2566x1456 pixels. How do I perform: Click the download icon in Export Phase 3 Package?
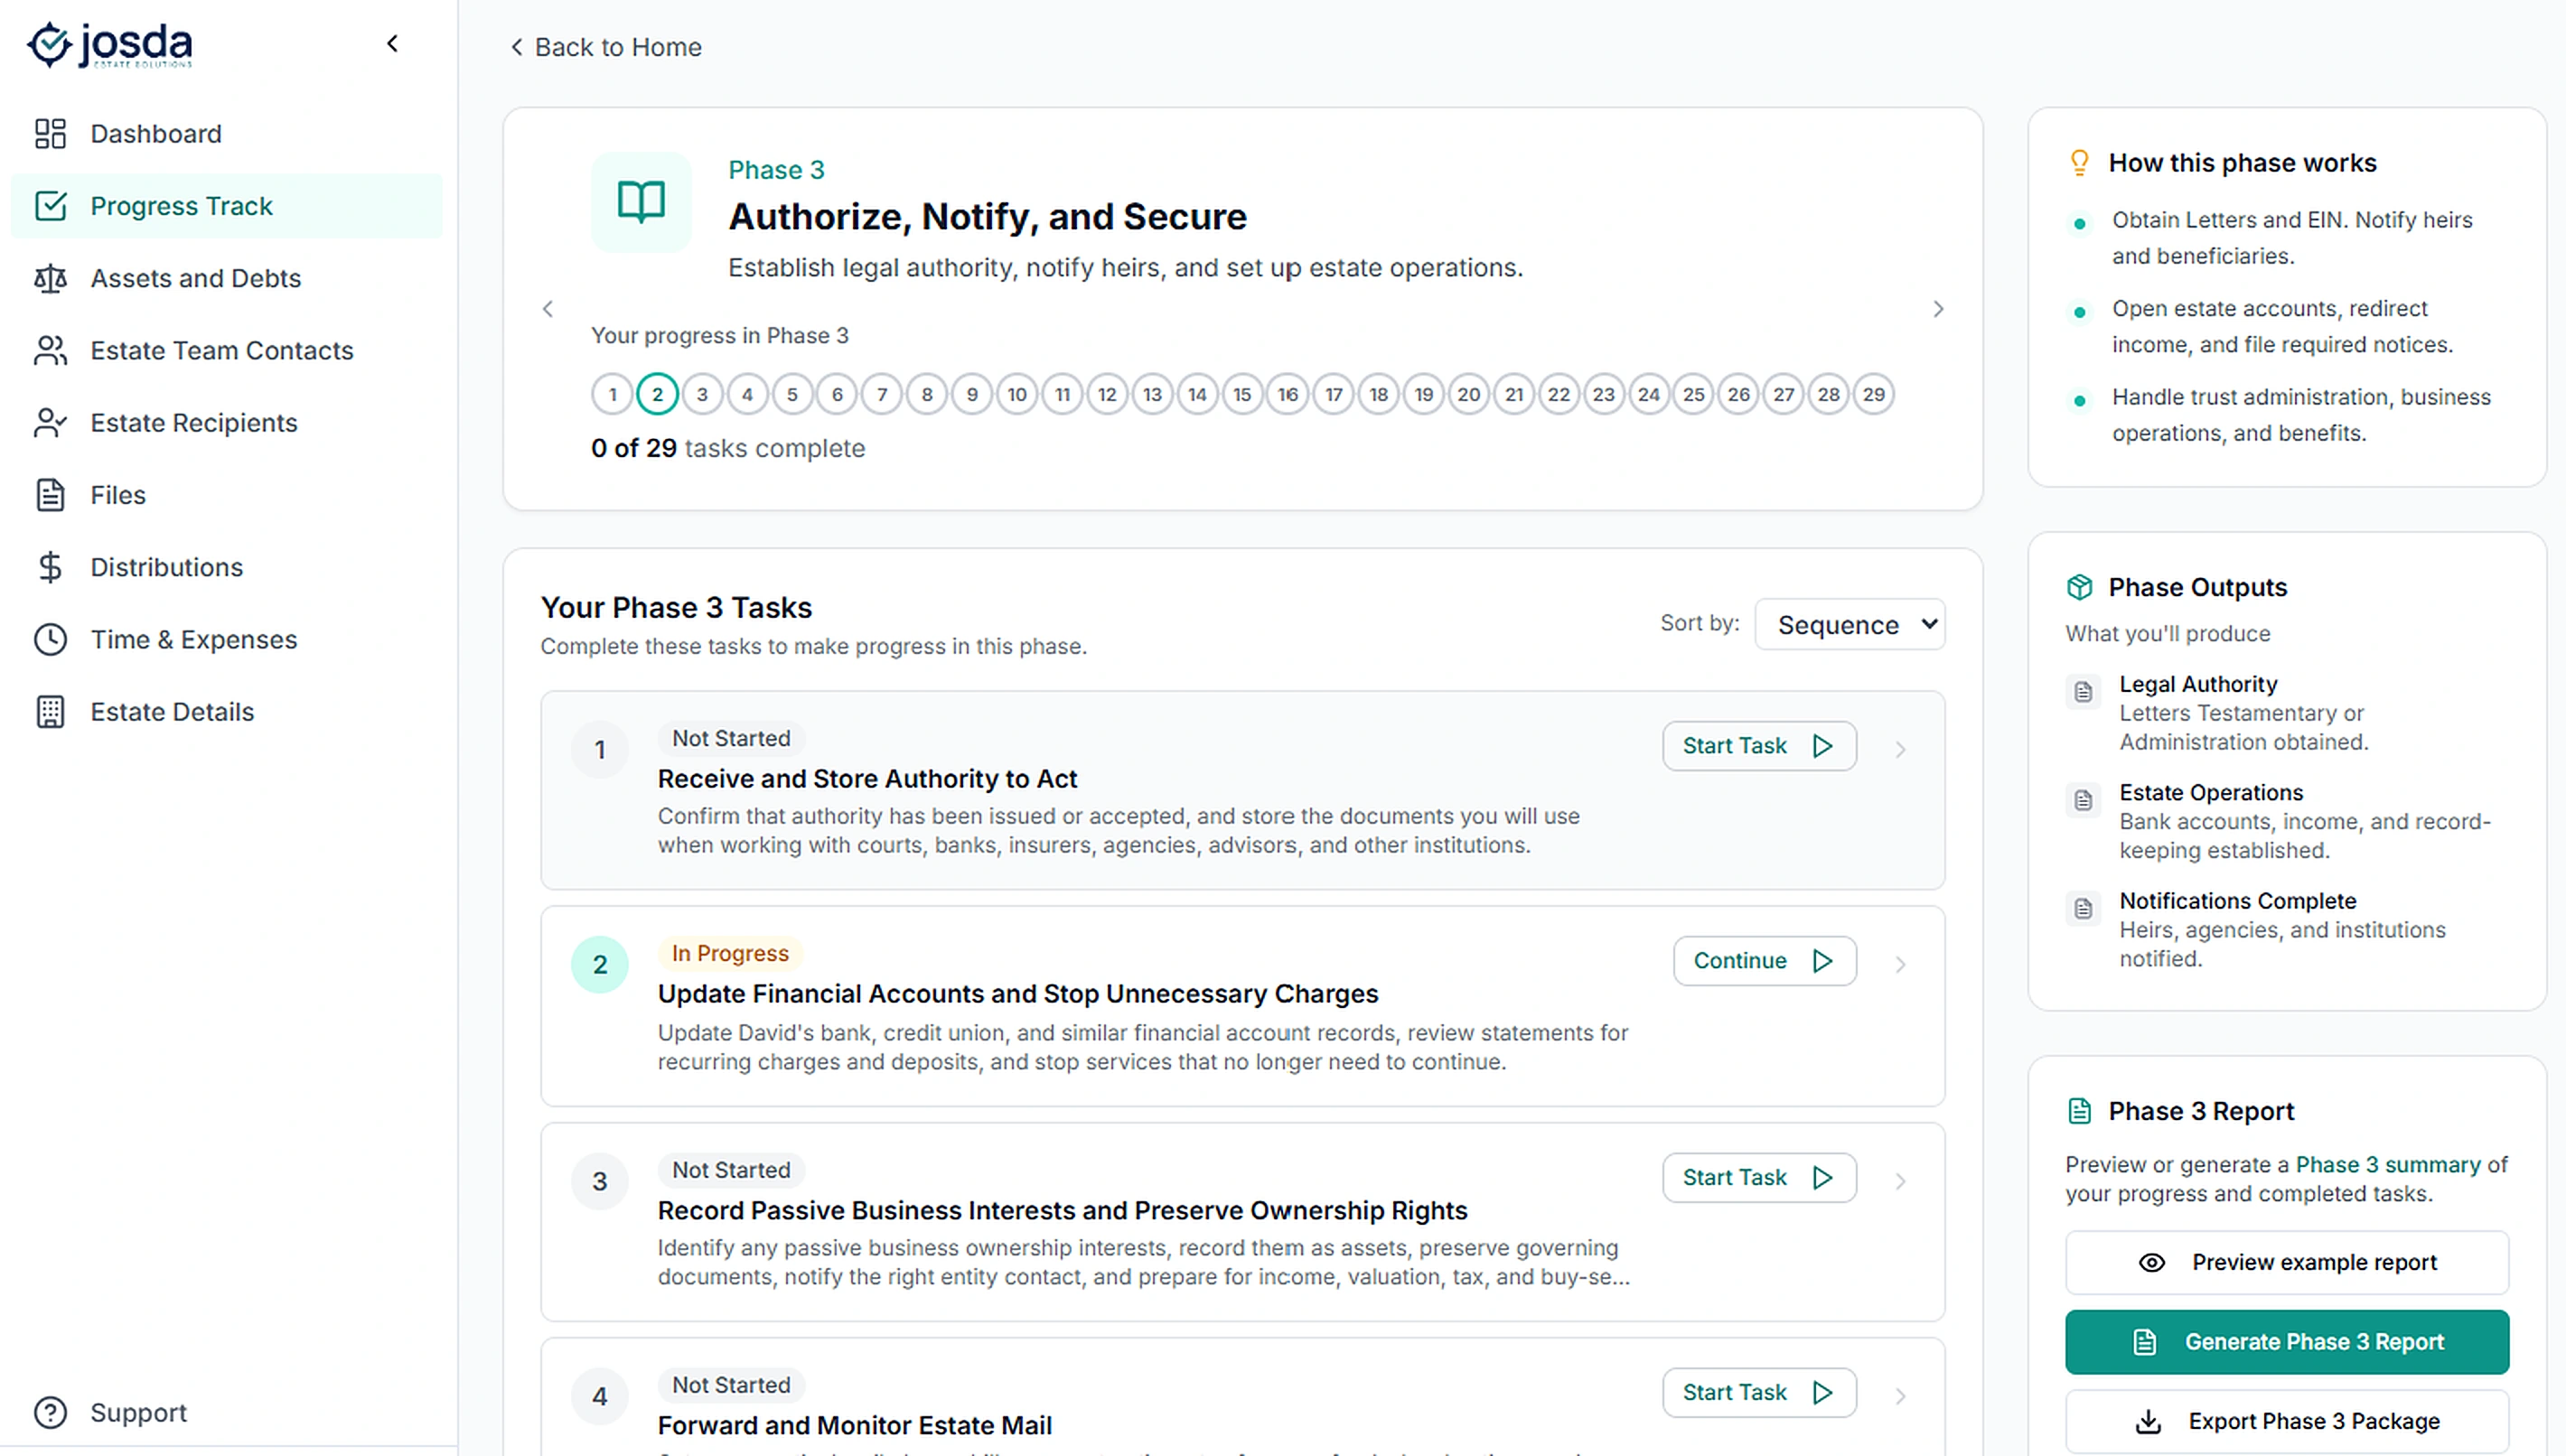pos(2147,1422)
